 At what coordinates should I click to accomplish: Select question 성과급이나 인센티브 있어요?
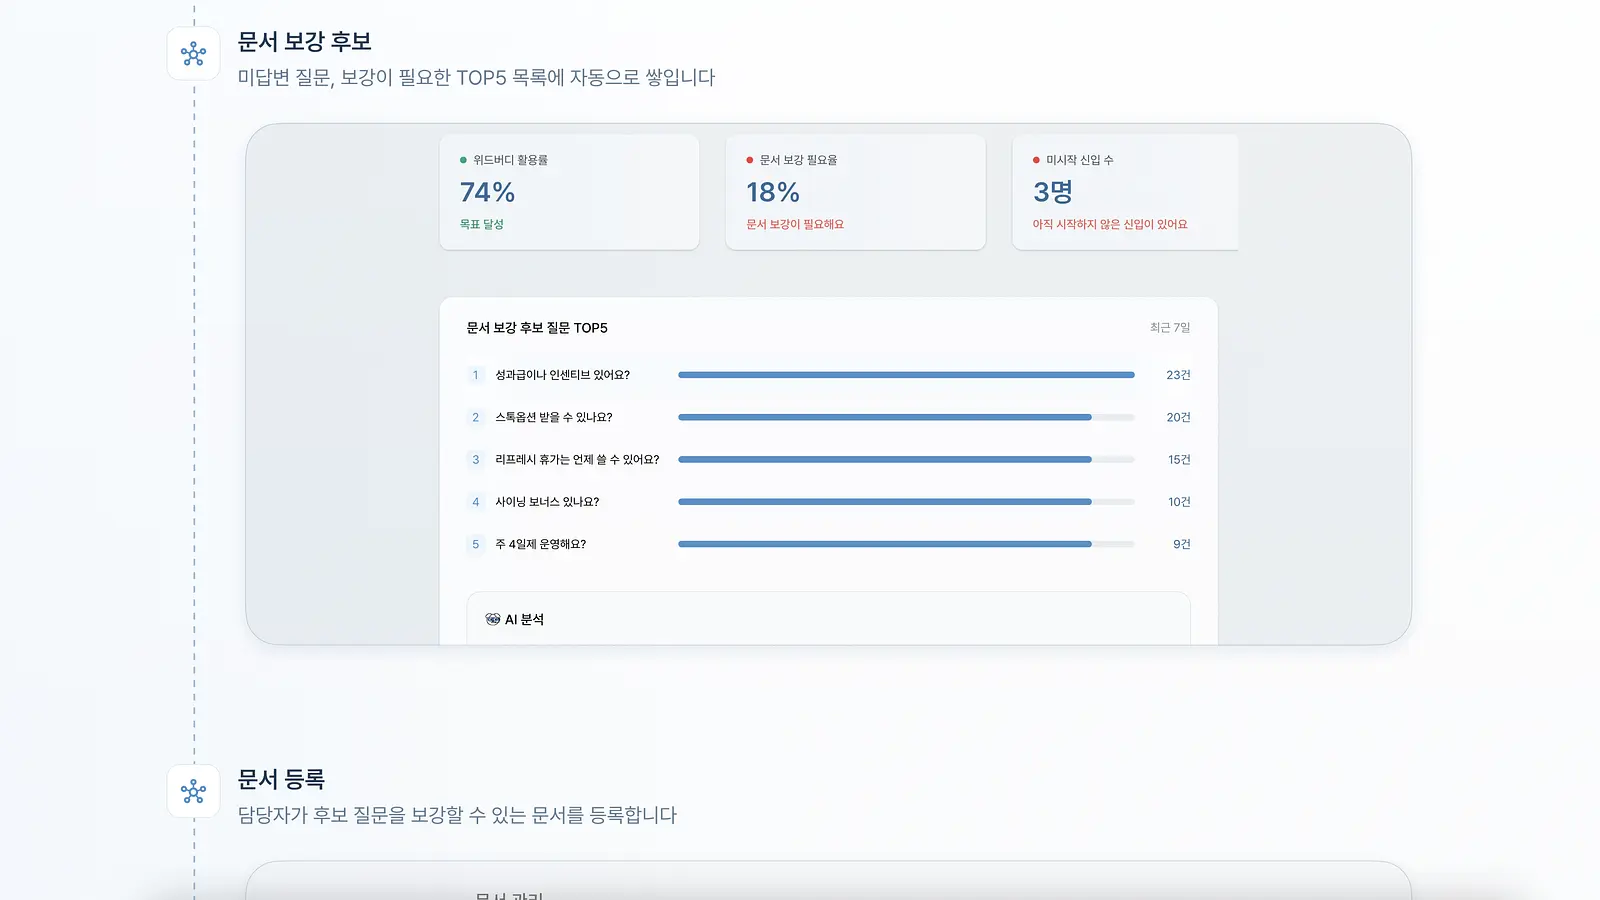click(563, 375)
